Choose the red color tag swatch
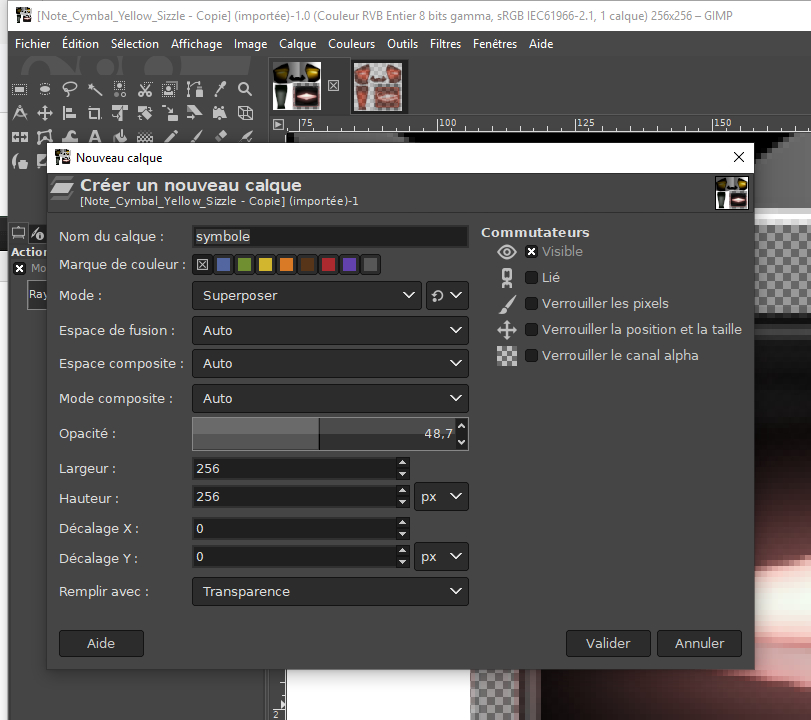 (328, 265)
